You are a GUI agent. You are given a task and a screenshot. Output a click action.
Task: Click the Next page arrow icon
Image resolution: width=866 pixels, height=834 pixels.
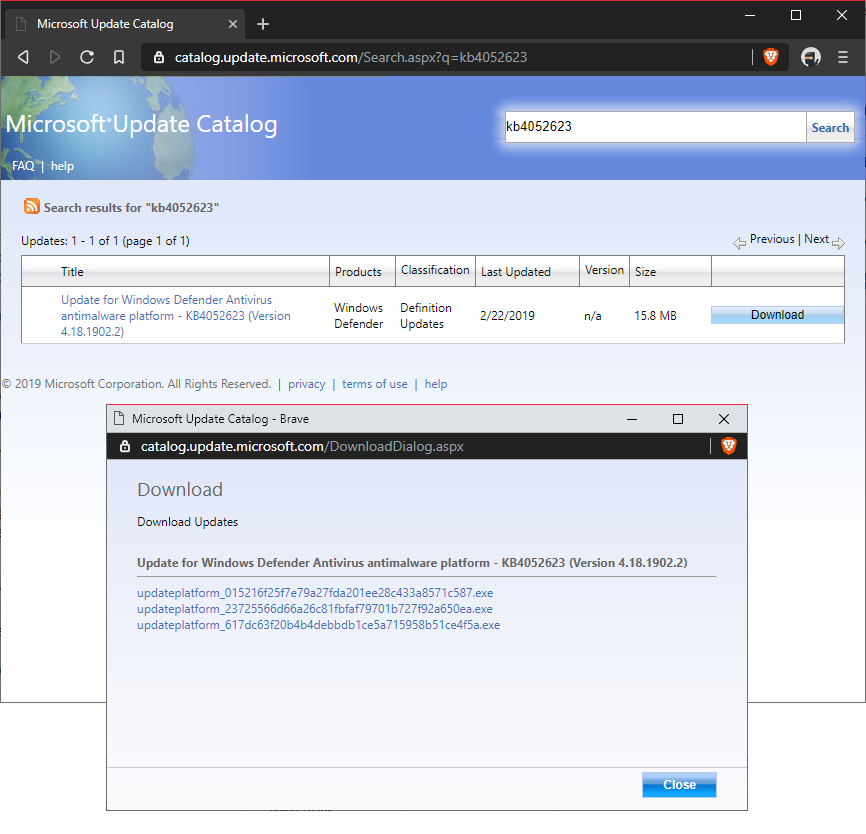[x=838, y=243]
